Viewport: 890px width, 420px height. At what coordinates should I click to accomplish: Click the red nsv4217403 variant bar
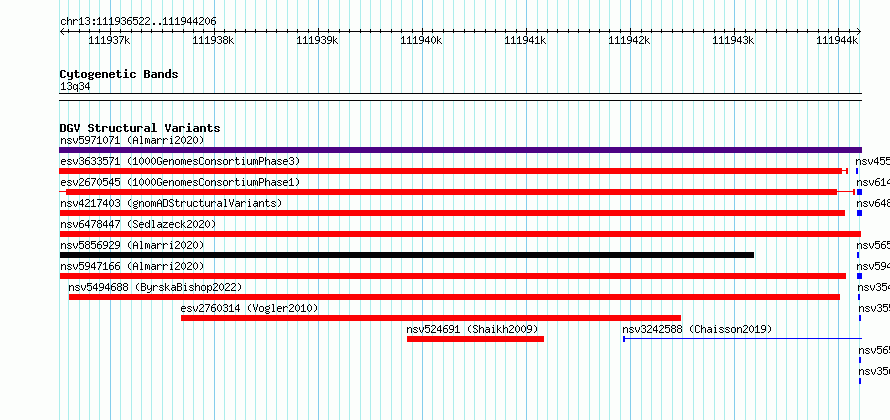coord(452,213)
